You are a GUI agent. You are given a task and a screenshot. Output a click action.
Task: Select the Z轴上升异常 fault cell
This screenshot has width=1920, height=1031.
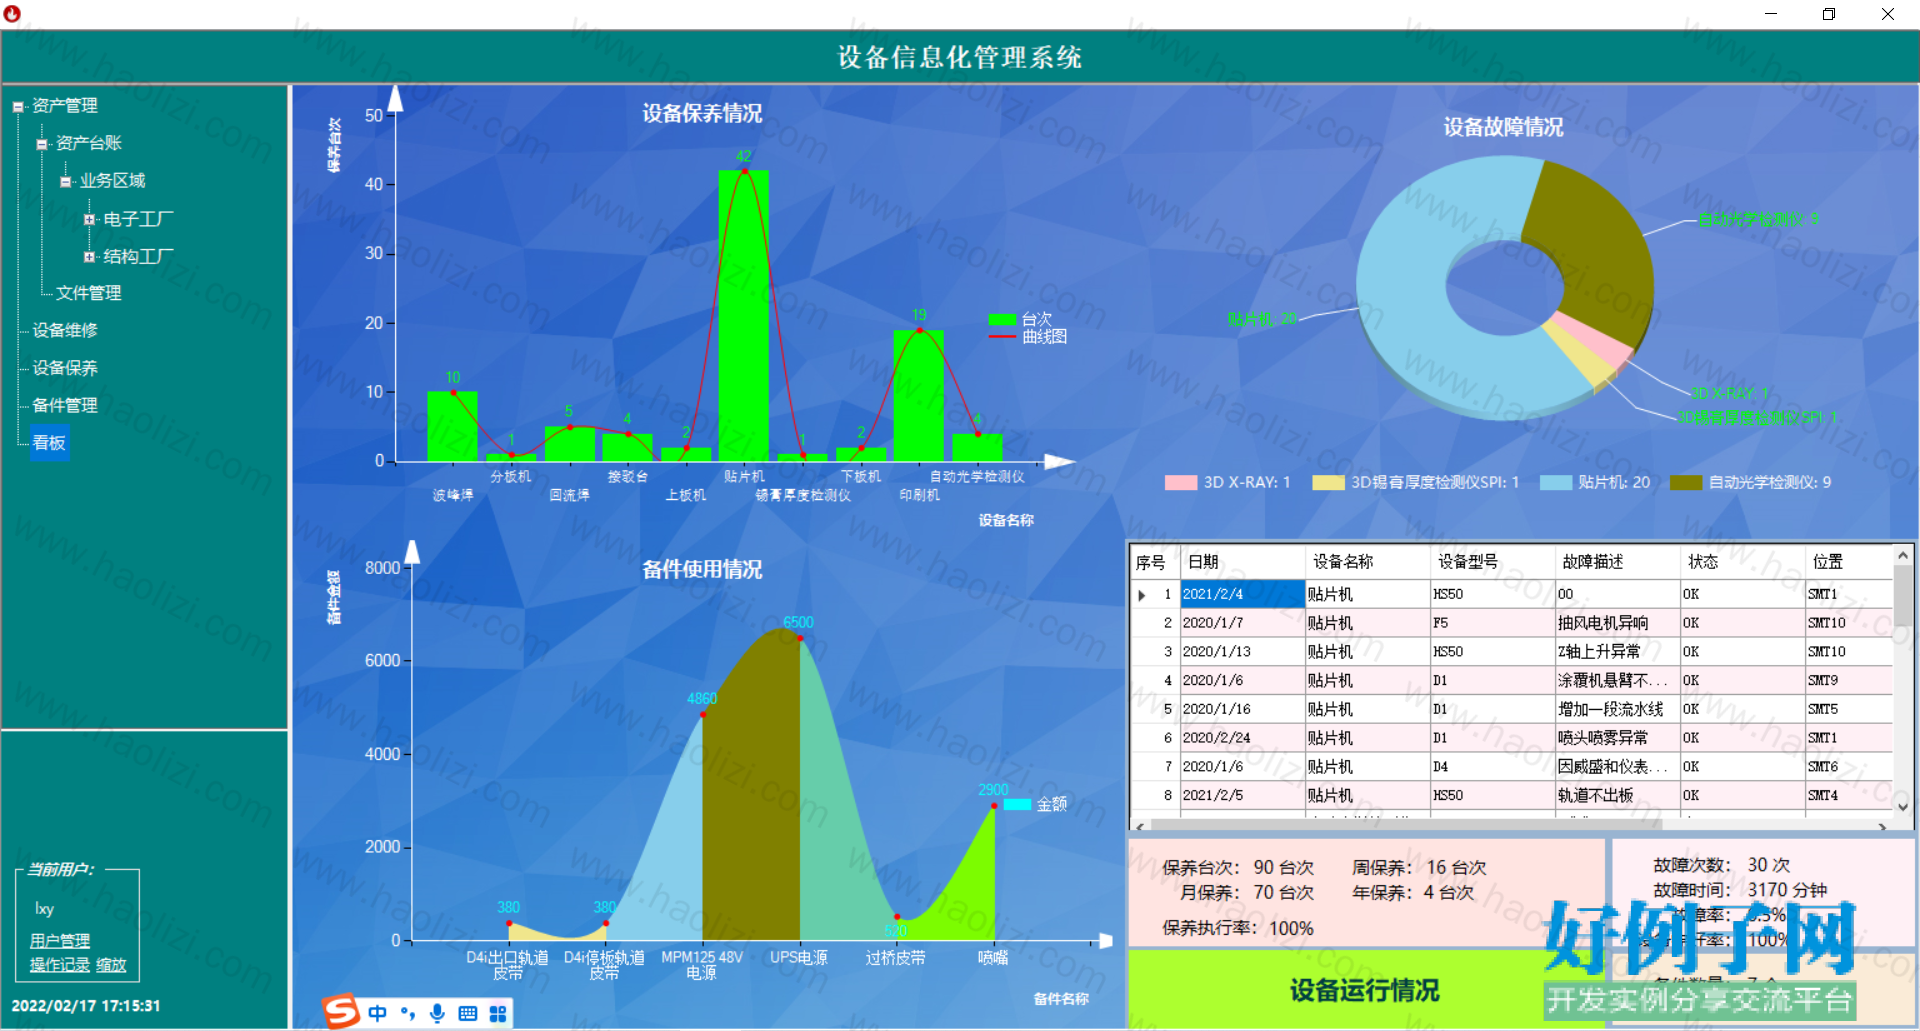1618,652
